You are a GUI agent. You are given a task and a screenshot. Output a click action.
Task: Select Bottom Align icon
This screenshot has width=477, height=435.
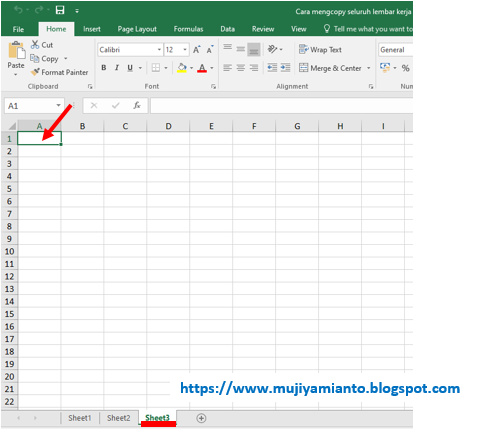254,50
